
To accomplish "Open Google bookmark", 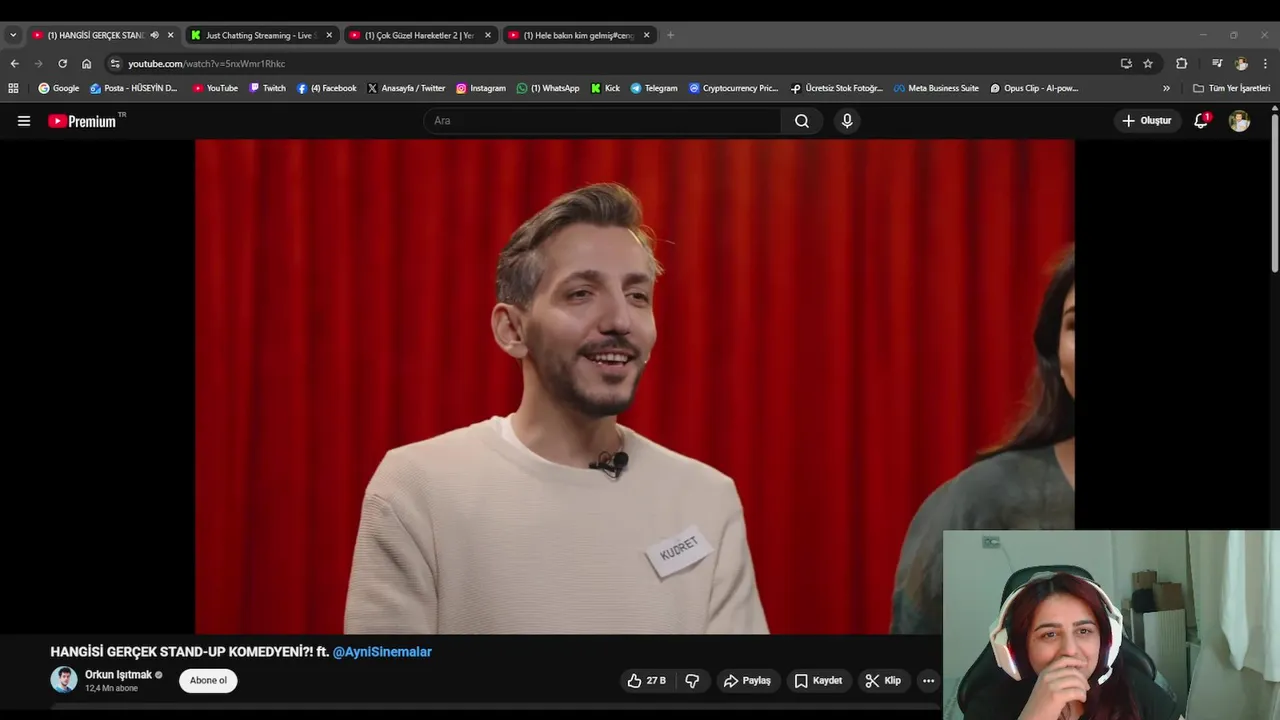I will [x=58, y=88].
